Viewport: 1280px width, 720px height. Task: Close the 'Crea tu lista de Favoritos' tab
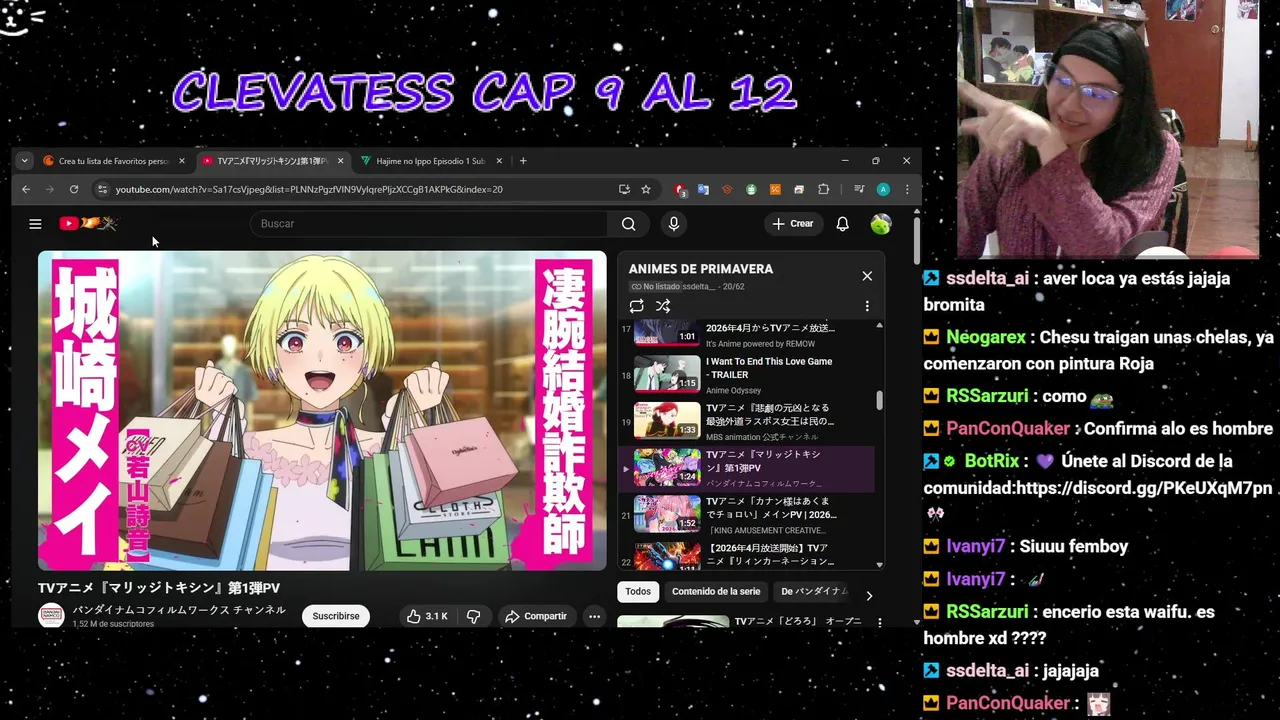click(182, 161)
